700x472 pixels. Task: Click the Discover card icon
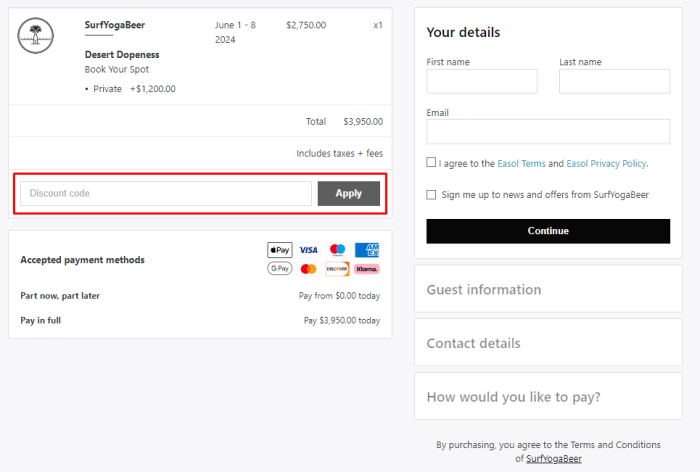pos(338,269)
